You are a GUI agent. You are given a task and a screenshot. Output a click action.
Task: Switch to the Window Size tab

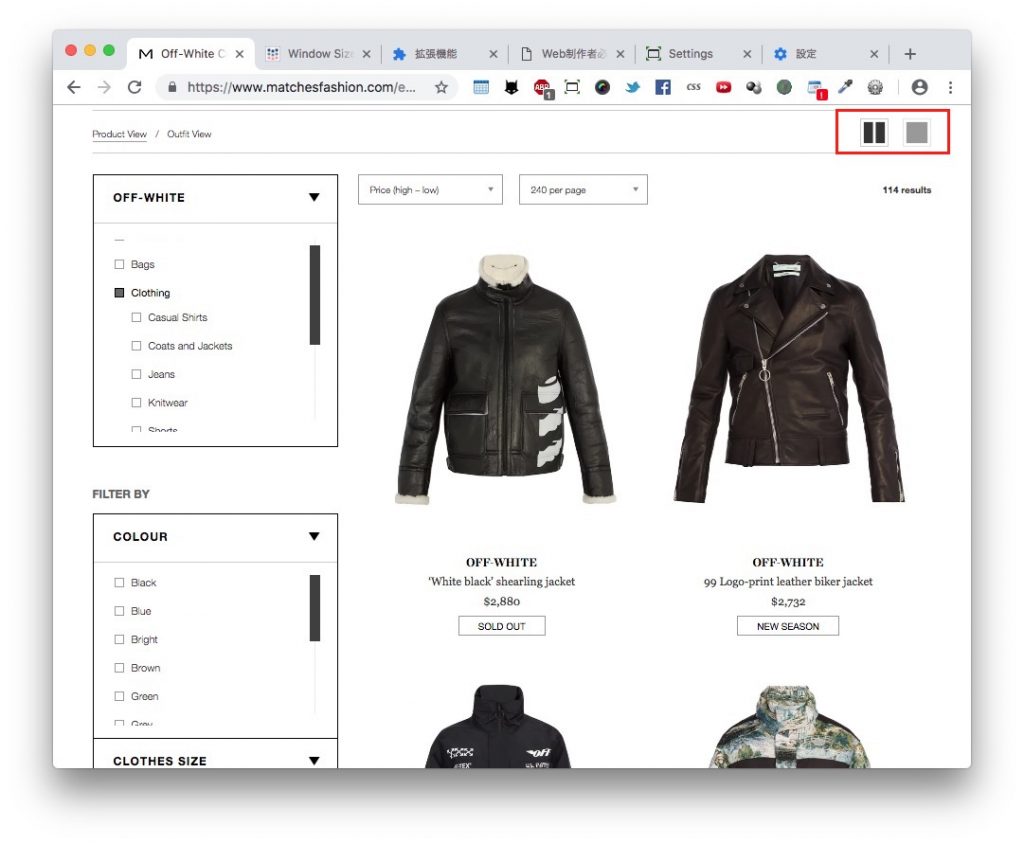click(x=318, y=54)
